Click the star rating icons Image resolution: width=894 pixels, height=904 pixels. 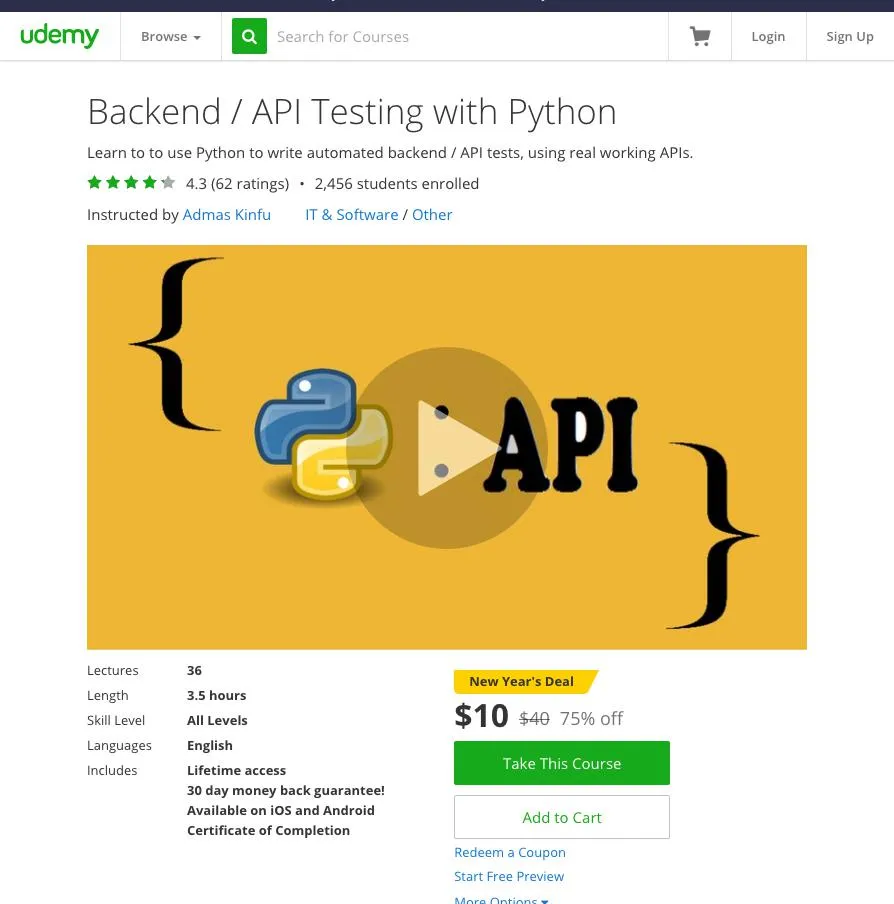click(x=131, y=183)
